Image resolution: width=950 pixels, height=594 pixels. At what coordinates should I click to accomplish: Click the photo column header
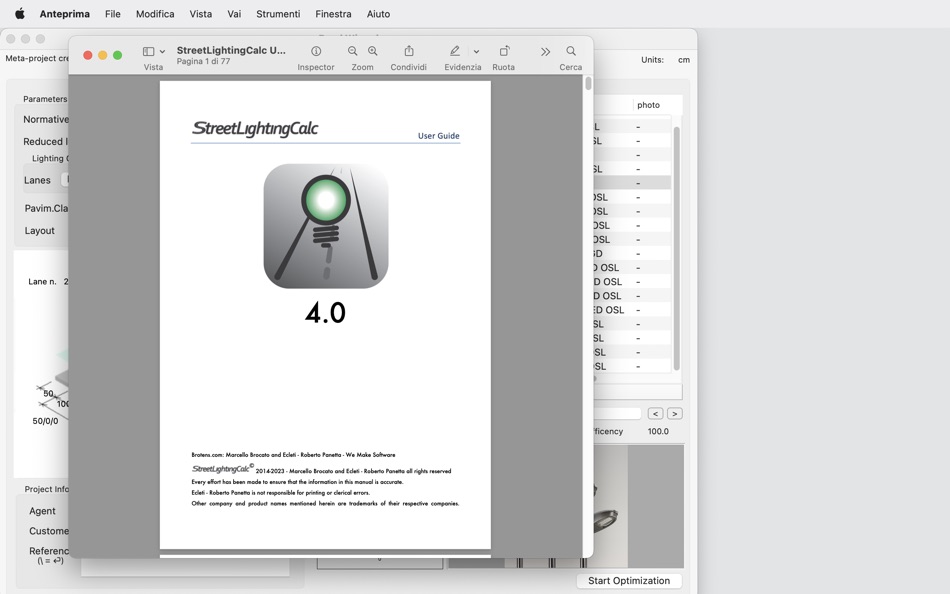pos(648,105)
